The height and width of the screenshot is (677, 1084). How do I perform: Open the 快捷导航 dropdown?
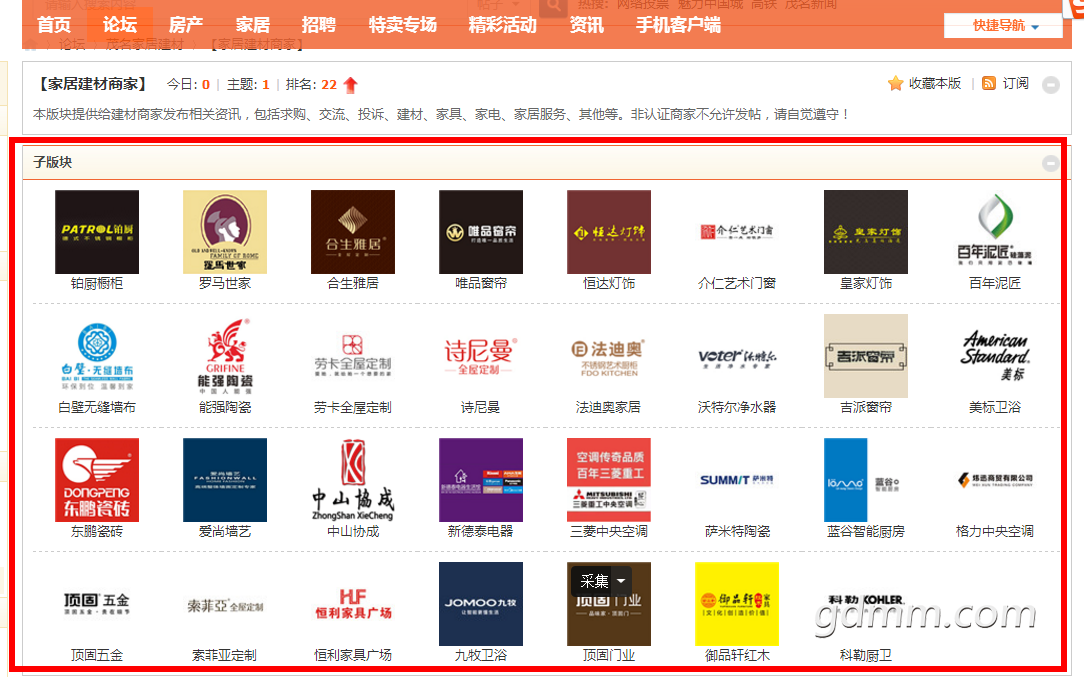click(1003, 26)
